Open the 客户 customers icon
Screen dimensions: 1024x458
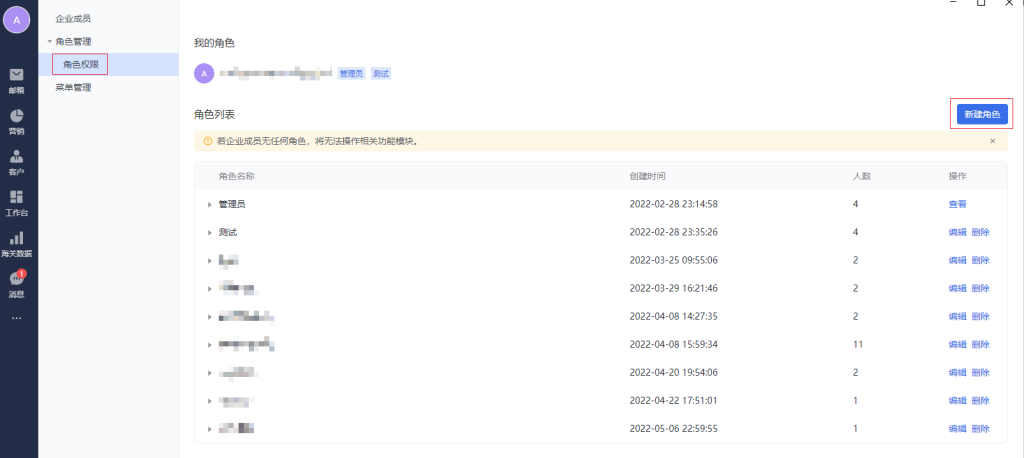coord(17,157)
